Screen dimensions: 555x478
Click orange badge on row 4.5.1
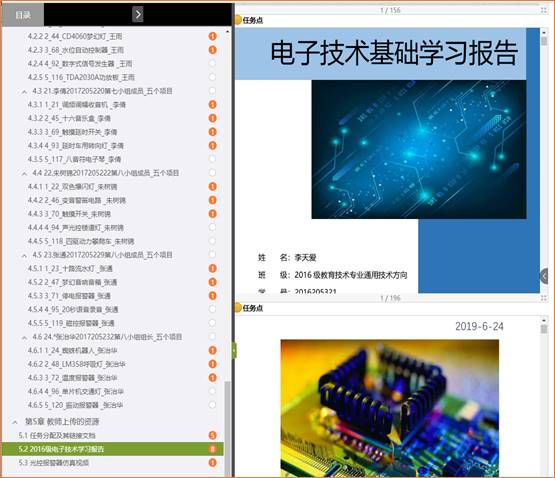click(x=212, y=268)
